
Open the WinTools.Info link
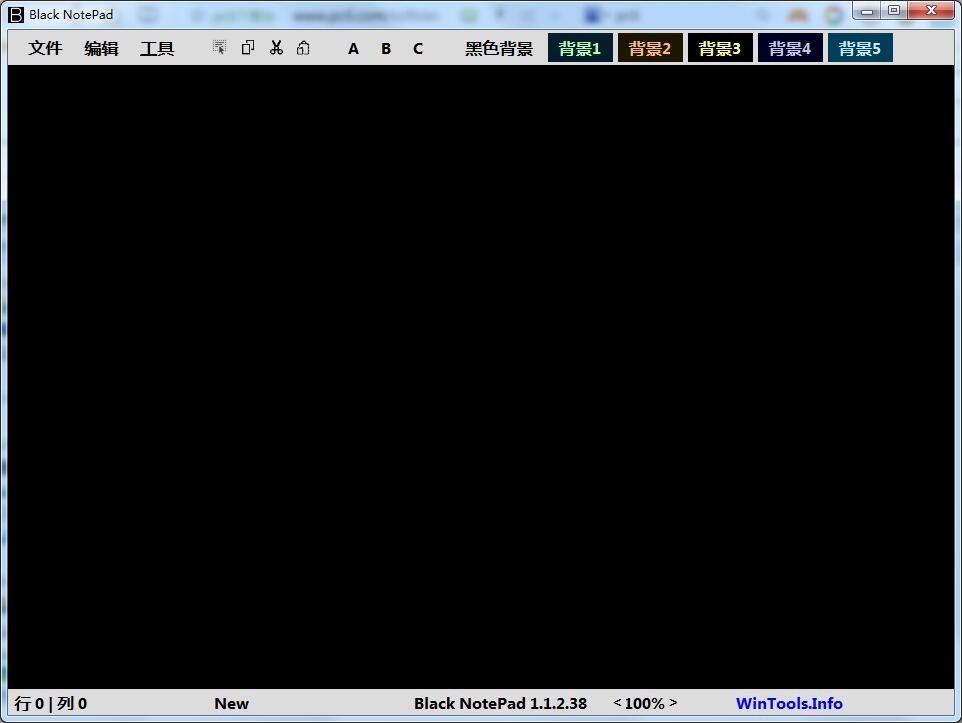789,703
